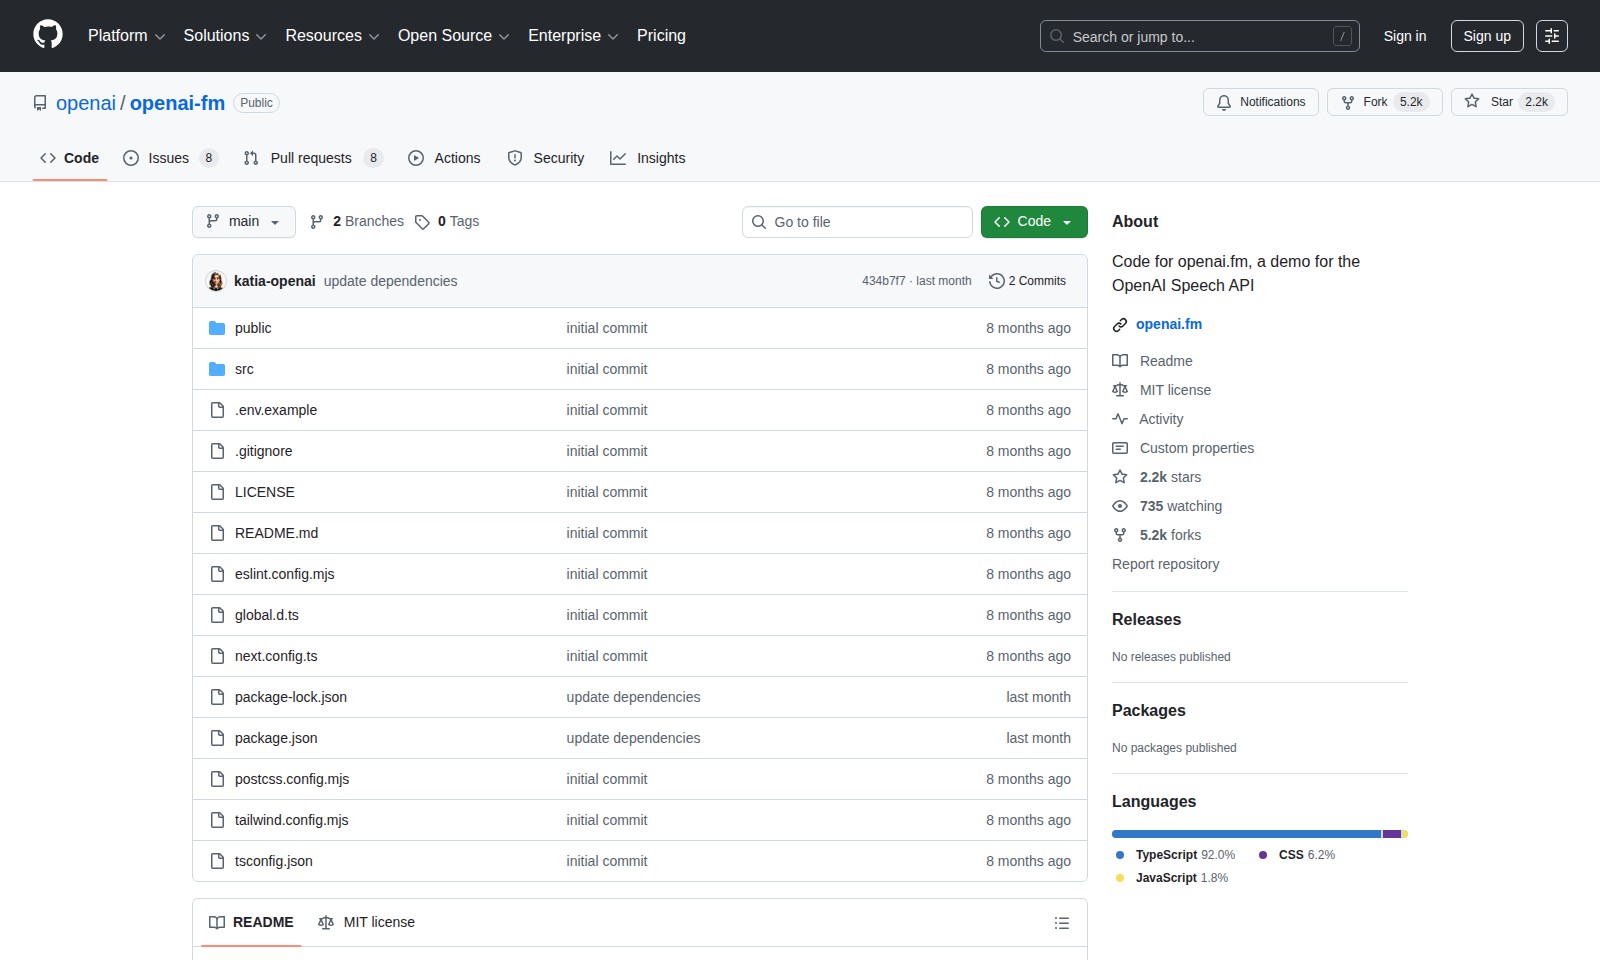Viewport: 1600px width, 960px height.
Task: Open the .env.example file
Action: [276, 410]
